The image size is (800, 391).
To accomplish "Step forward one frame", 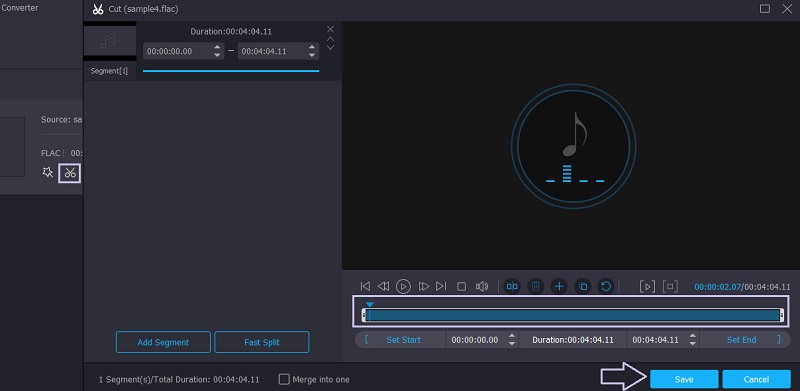I will point(423,286).
